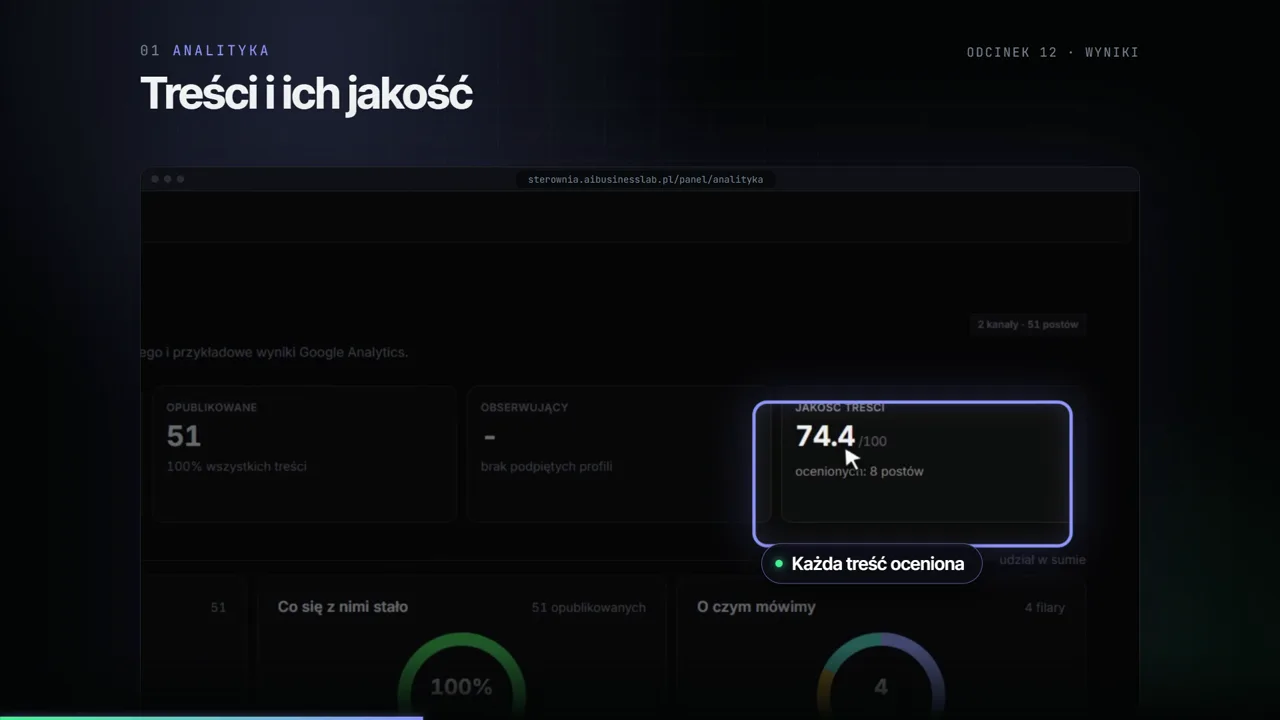This screenshot has width=1280, height=720.
Task: Click the "2 kanały · 51 postów" badge
Action: pyautogui.click(x=1028, y=324)
